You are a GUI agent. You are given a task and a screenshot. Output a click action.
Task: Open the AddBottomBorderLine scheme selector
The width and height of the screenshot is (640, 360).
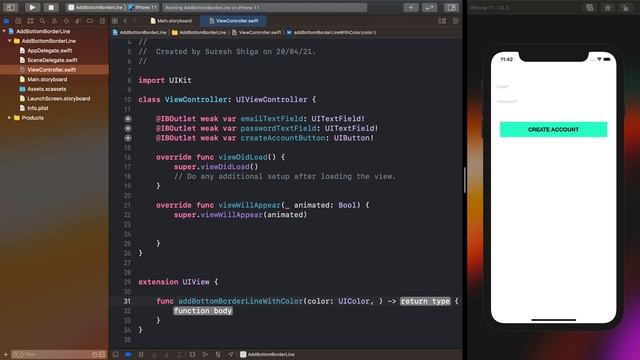coord(96,7)
